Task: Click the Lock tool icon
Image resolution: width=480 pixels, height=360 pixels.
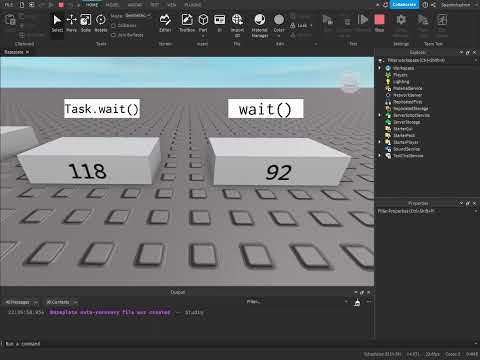Action: (293, 25)
